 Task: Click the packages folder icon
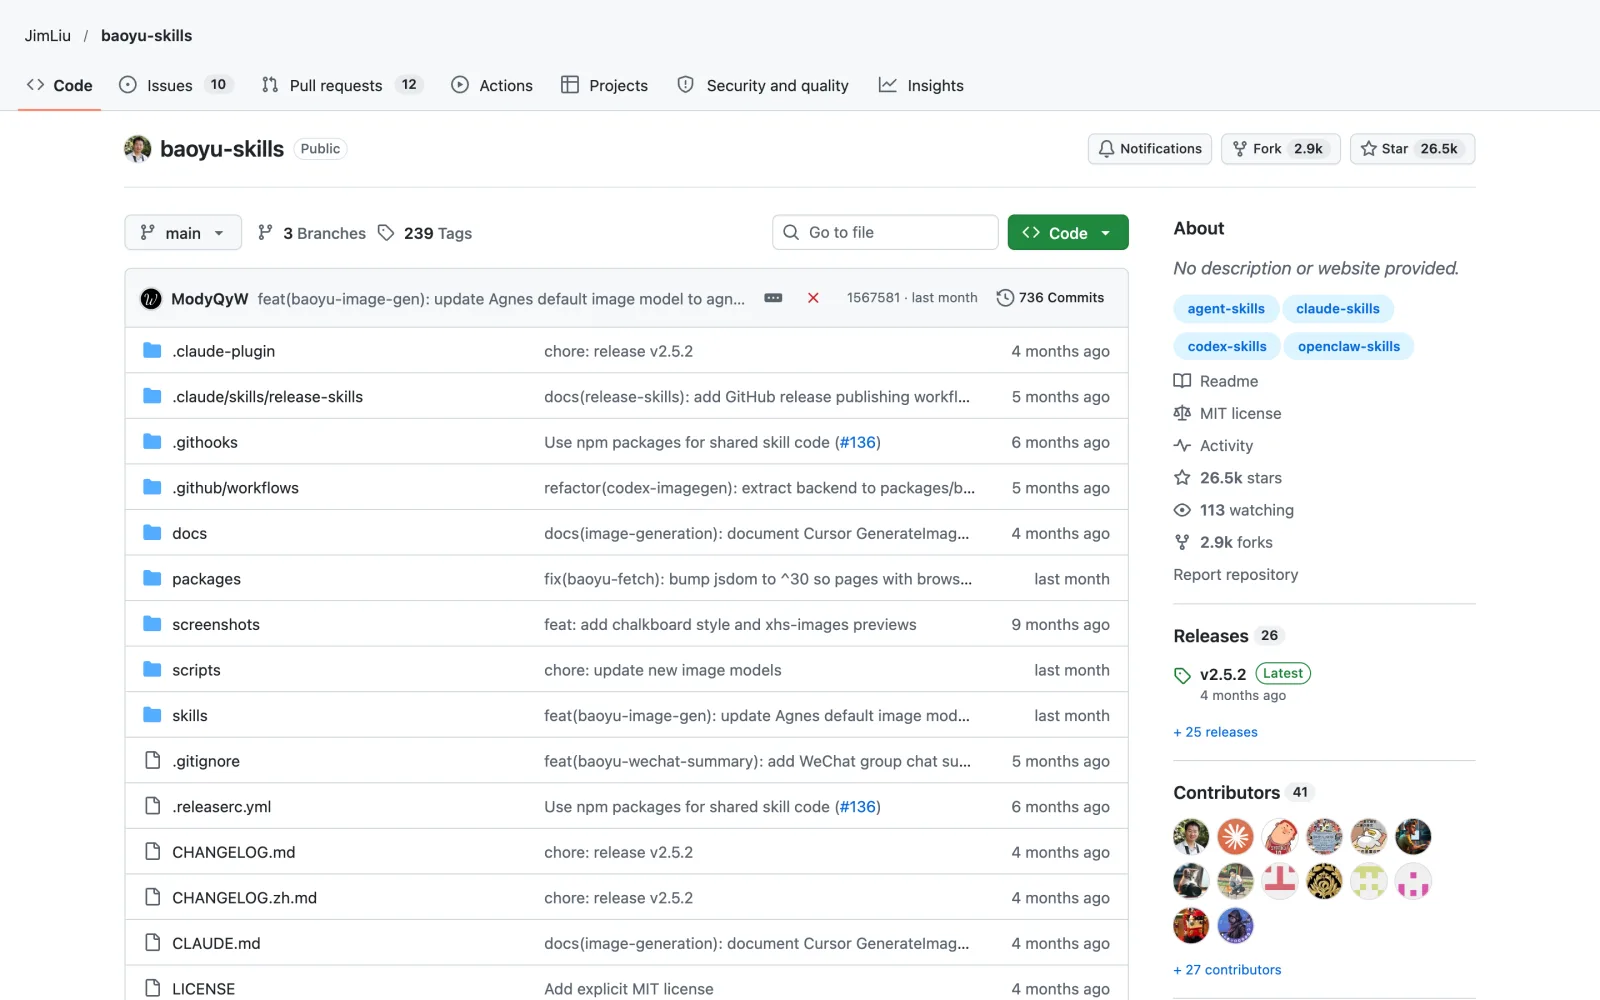tap(152, 578)
